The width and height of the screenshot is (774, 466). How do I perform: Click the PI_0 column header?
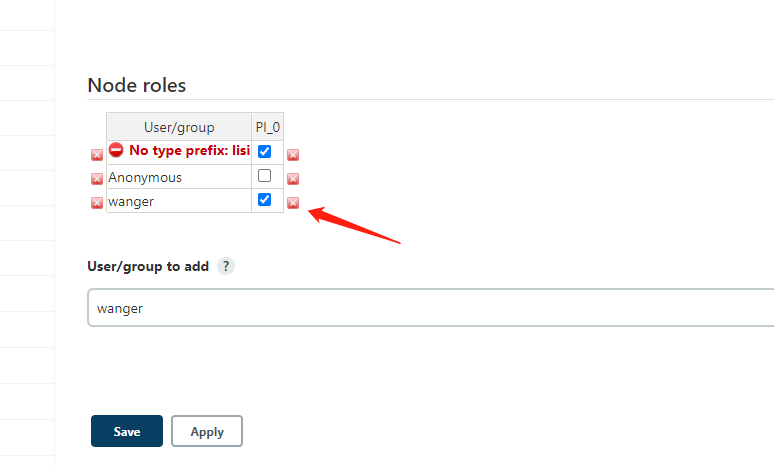pyautogui.click(x=267, y=127)
